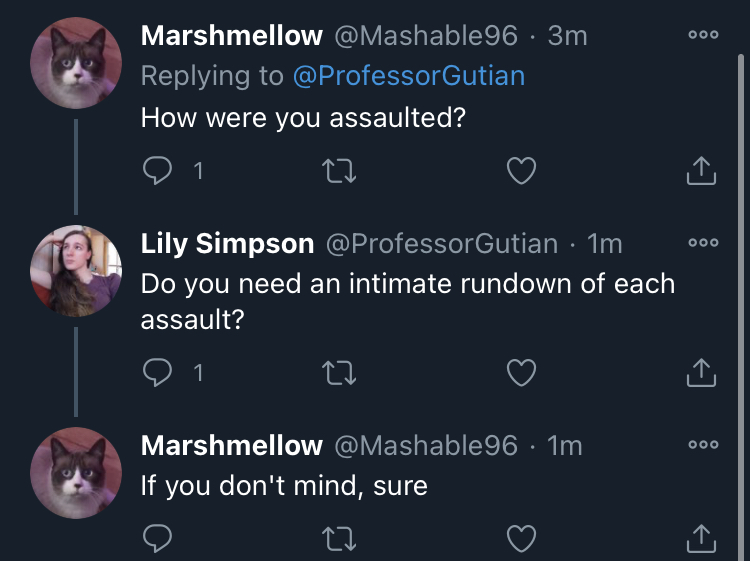
Task: View Lily Simpson's profile photo
Action: pyautogui.click(x=76, y=271)
